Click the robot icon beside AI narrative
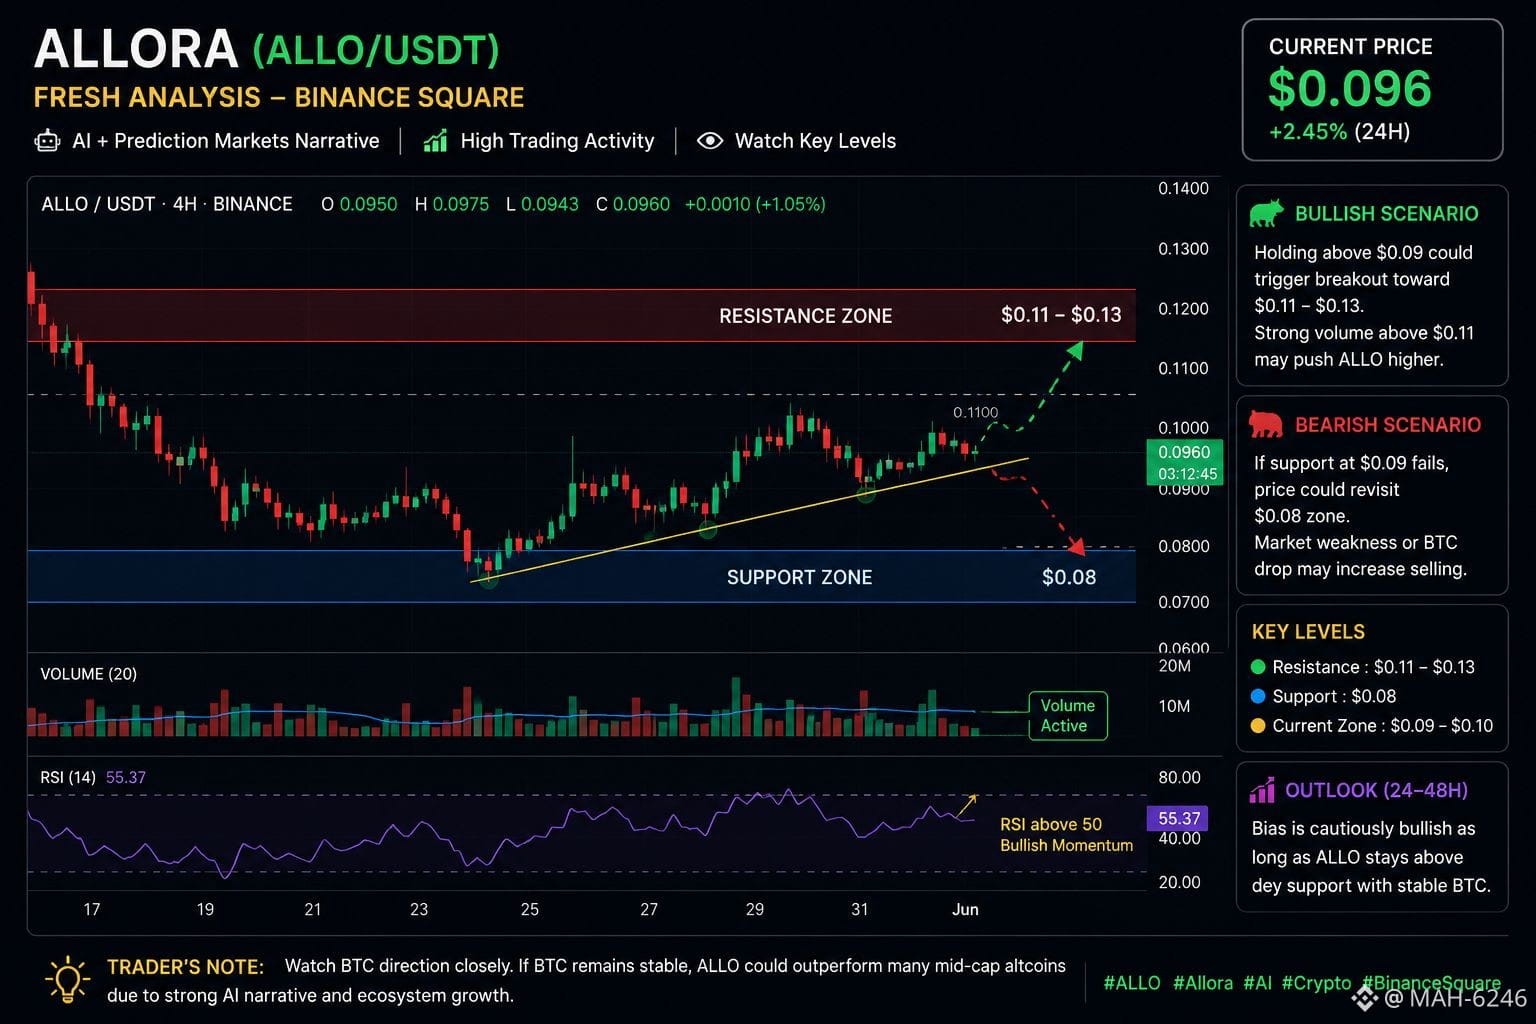 coord(47,141)
